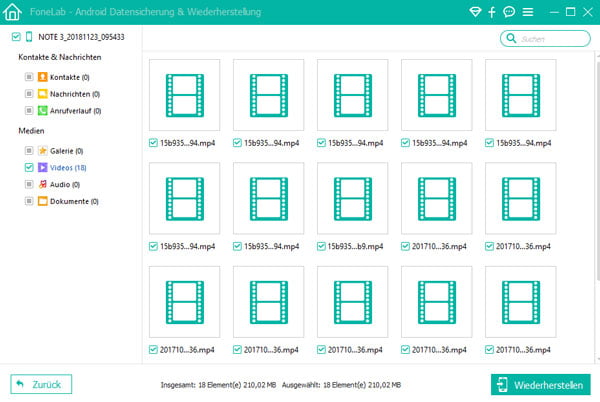The height and width of the screenshot is (402, 600).
Task: Select Videos (18) in the sidebar
Action: tap(68, 167)
